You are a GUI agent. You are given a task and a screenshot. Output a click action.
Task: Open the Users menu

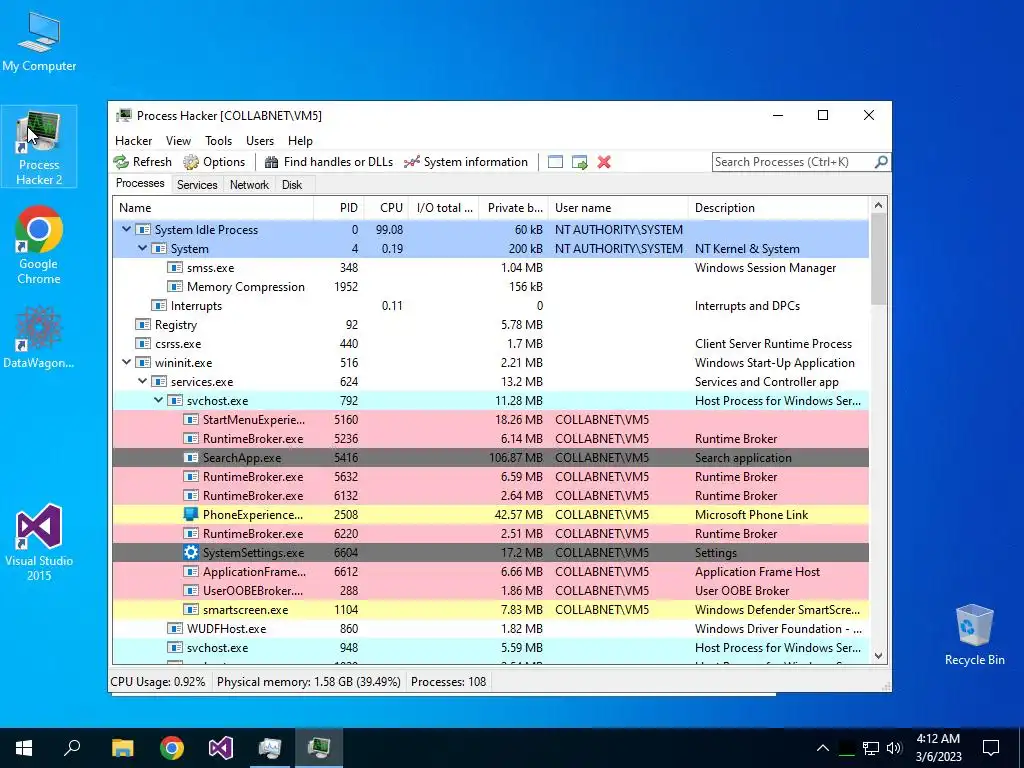[260, 140]
